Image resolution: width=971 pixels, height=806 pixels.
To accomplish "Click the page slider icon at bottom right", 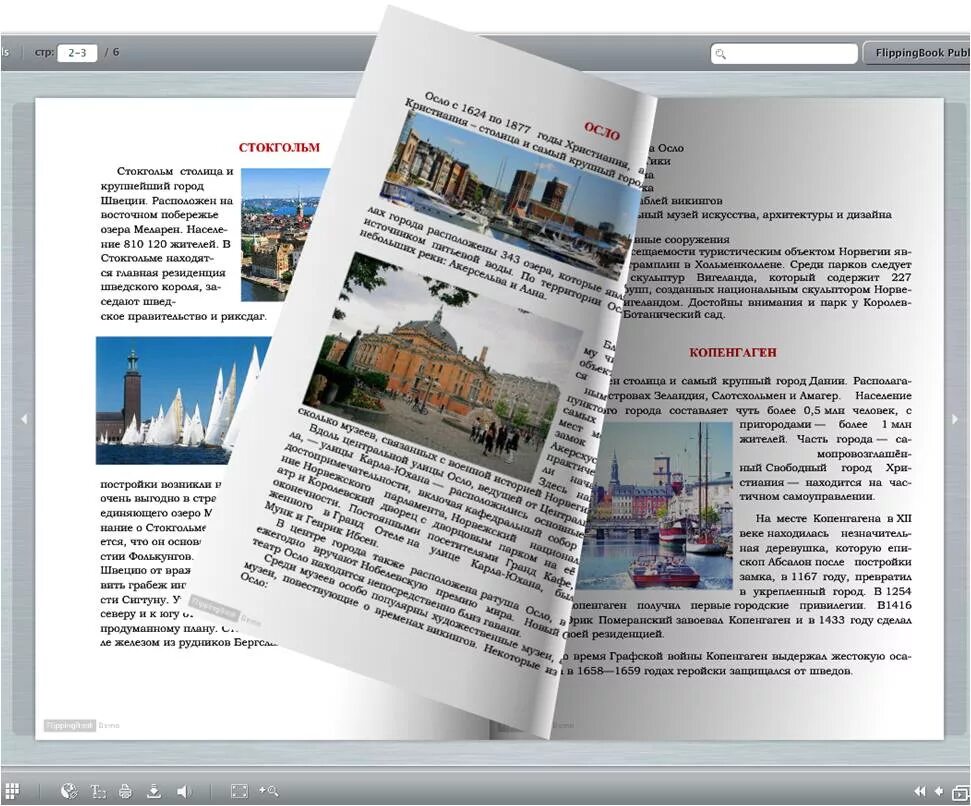I will 960,792.
